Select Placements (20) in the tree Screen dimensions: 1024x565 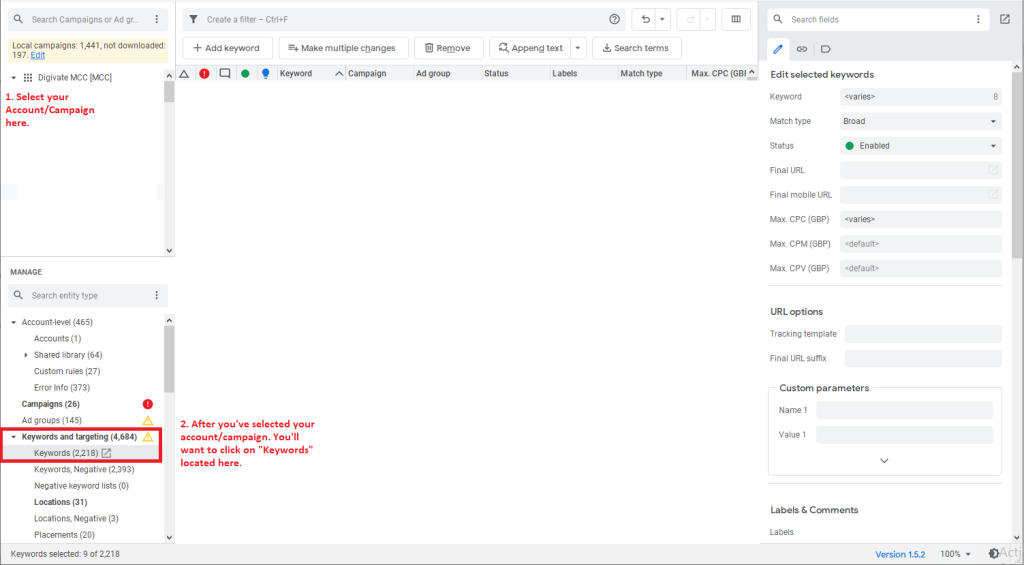[x=64, y=535]
